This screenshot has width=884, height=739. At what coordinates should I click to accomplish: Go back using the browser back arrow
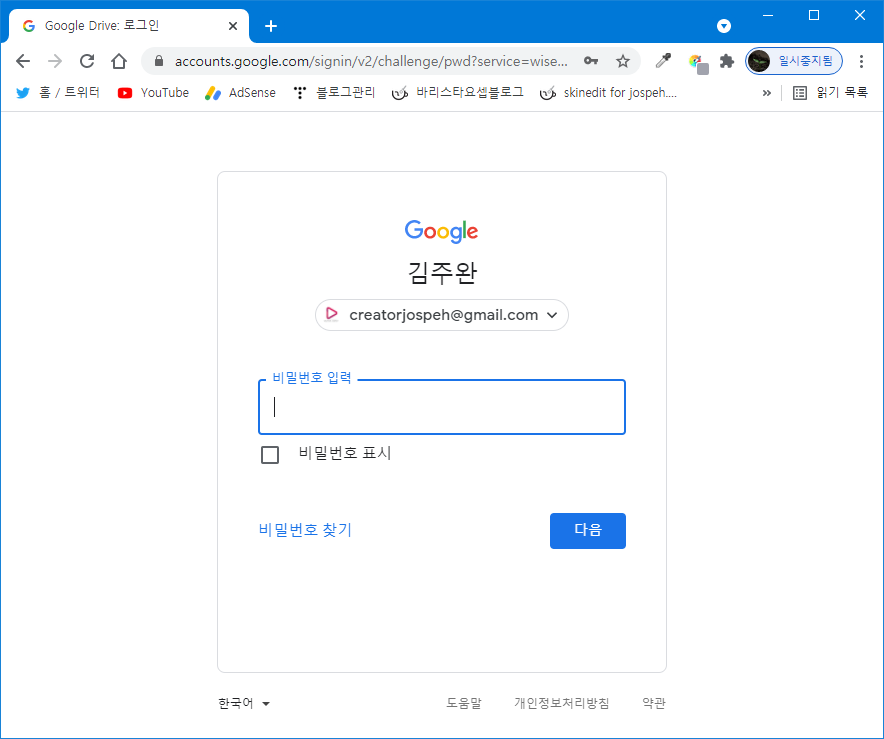(x=23, y=61)
